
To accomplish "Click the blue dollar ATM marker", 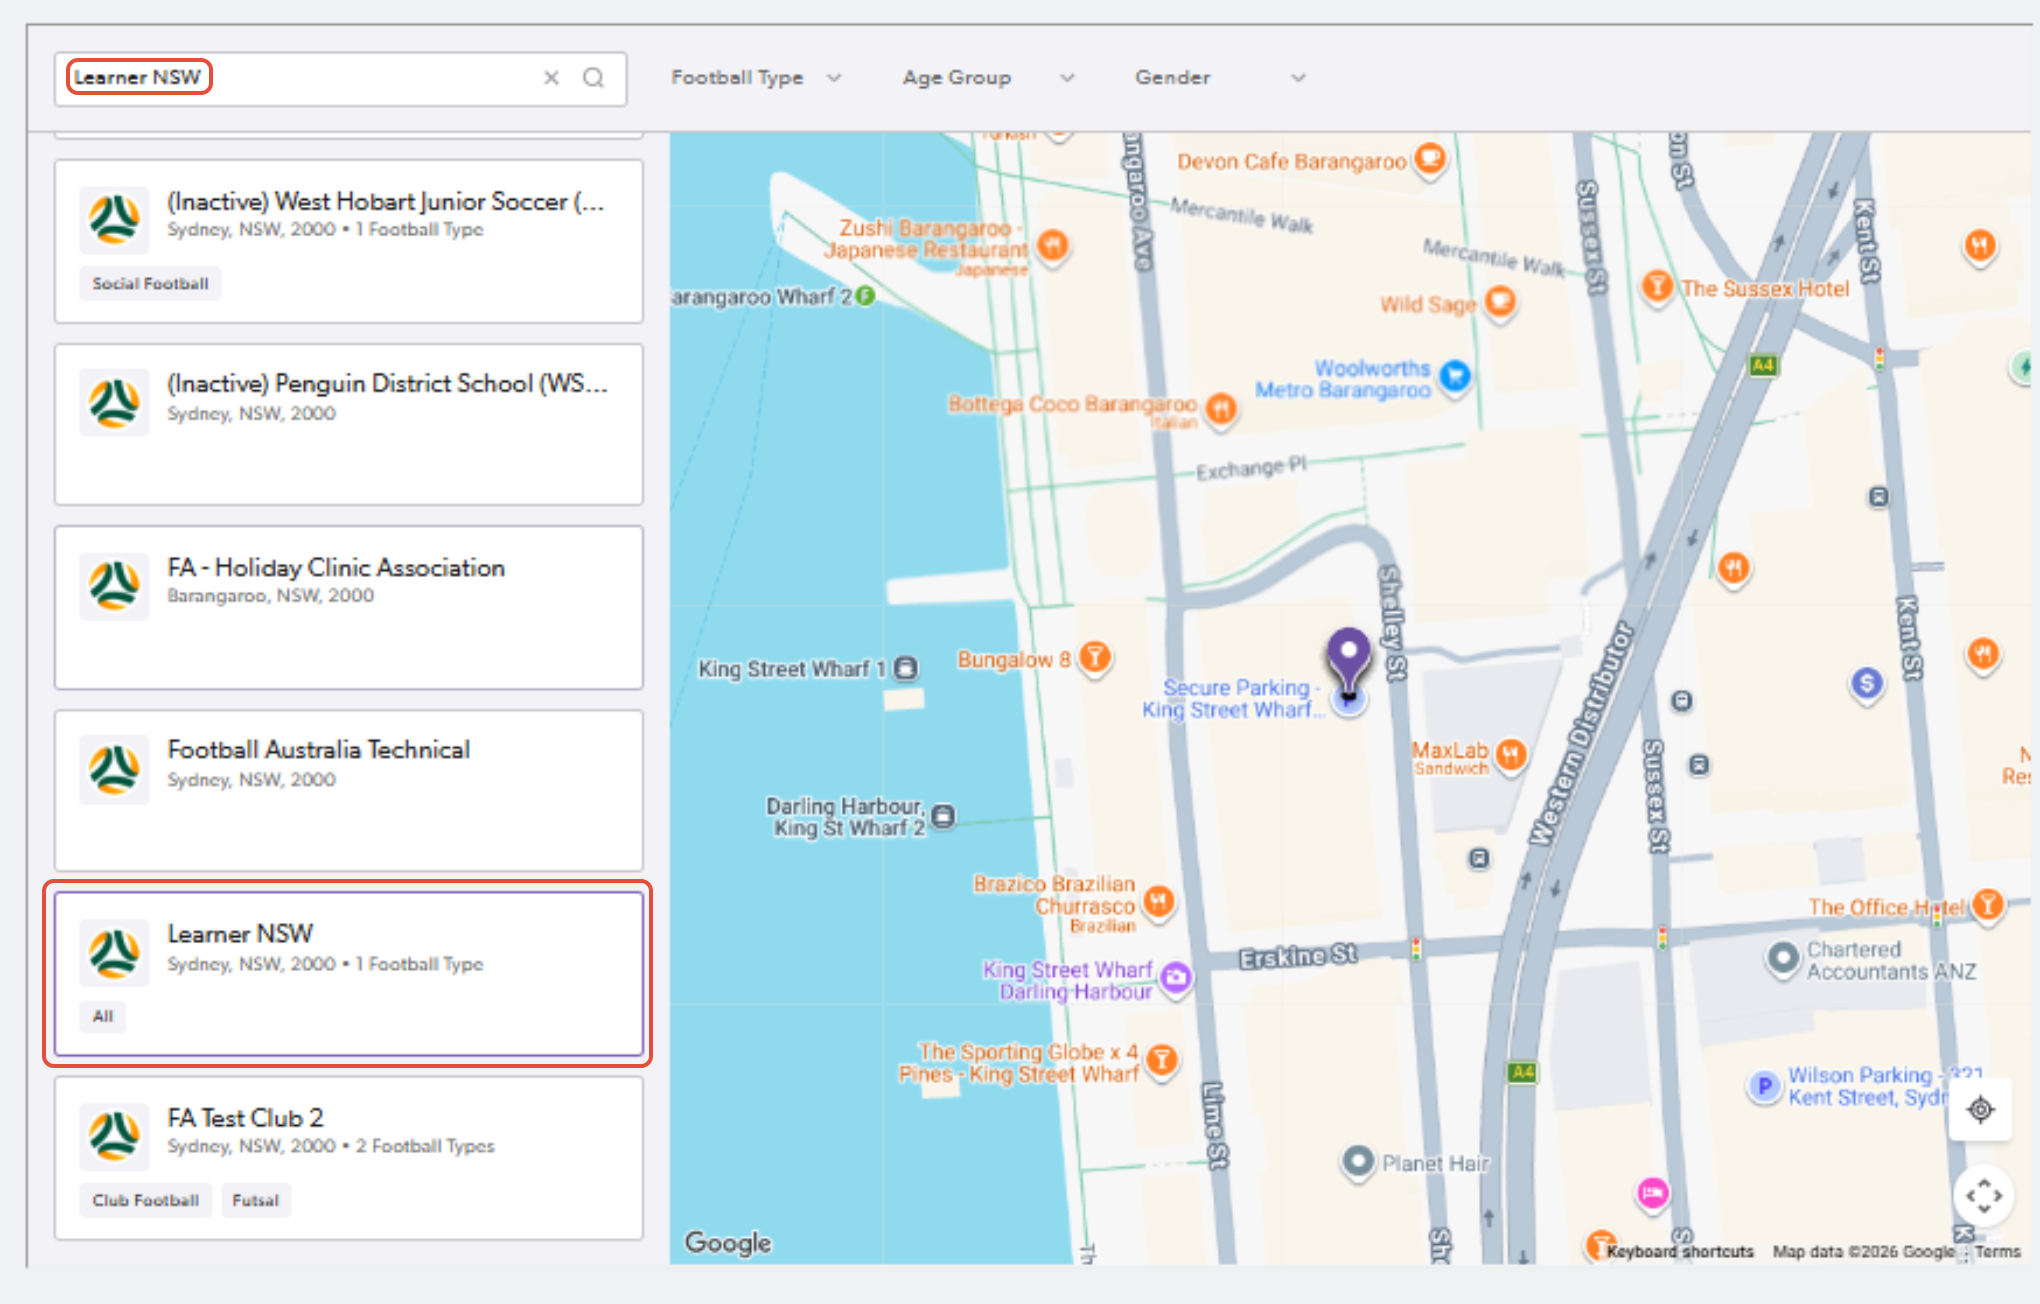I will [x=1867, y=683].
